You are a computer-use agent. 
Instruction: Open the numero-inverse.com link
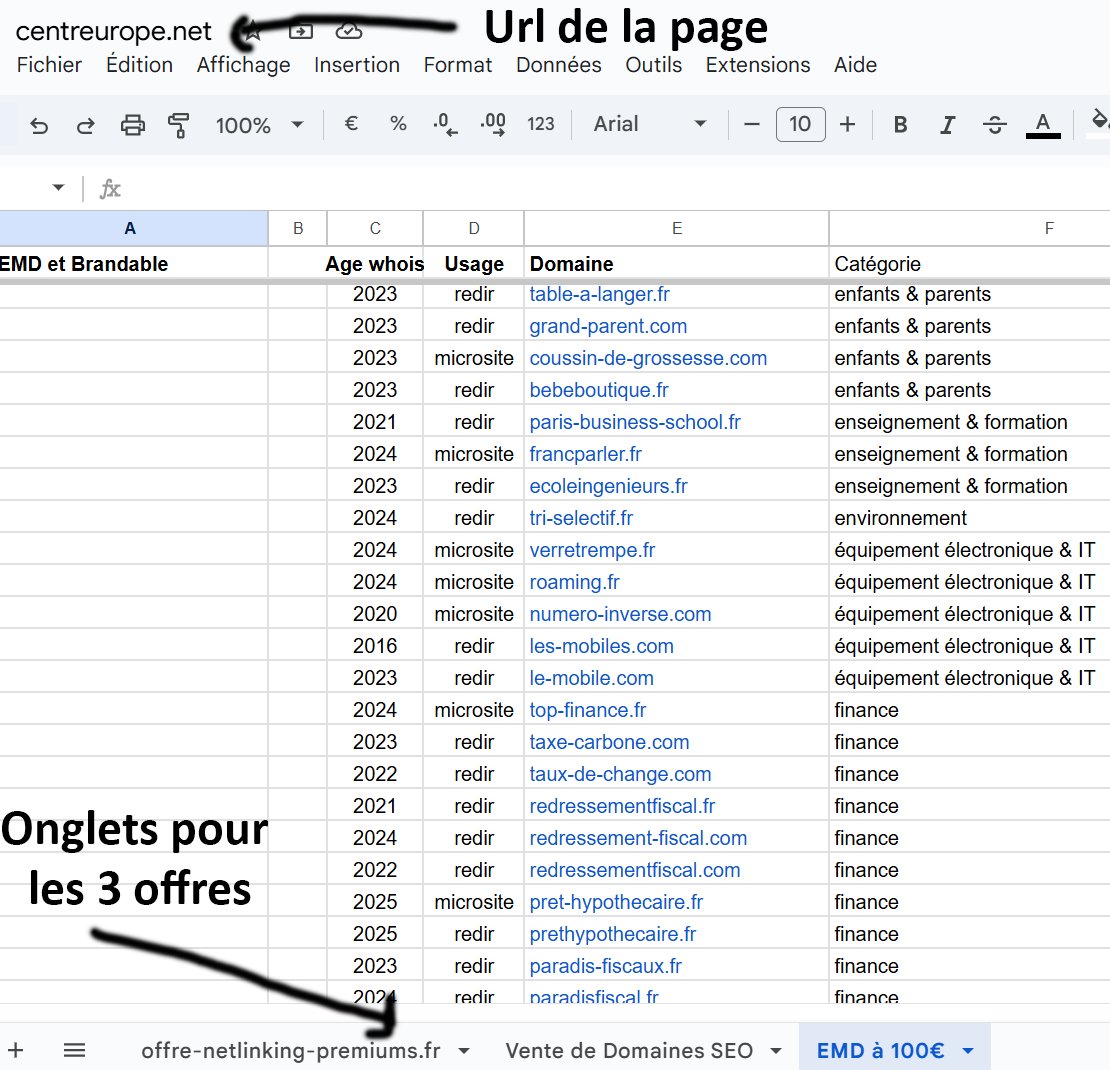pos(620,614)
